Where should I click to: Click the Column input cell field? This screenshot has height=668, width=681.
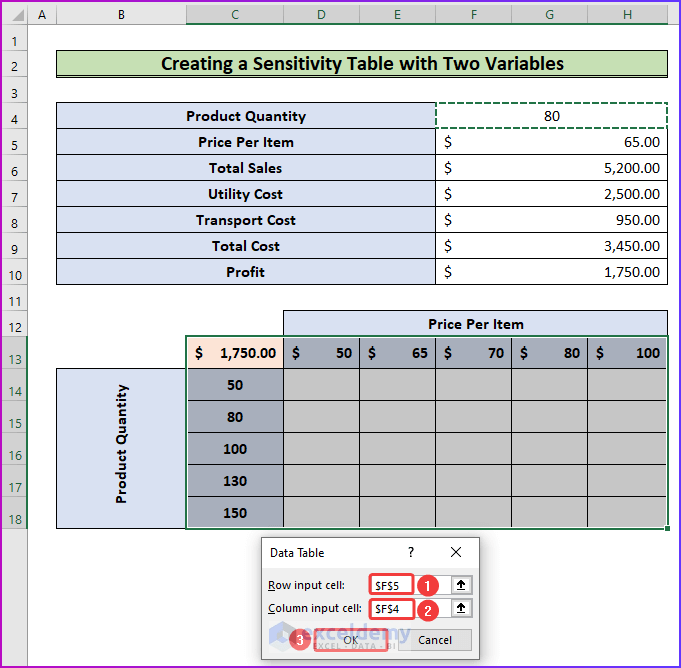coord(410,608)
